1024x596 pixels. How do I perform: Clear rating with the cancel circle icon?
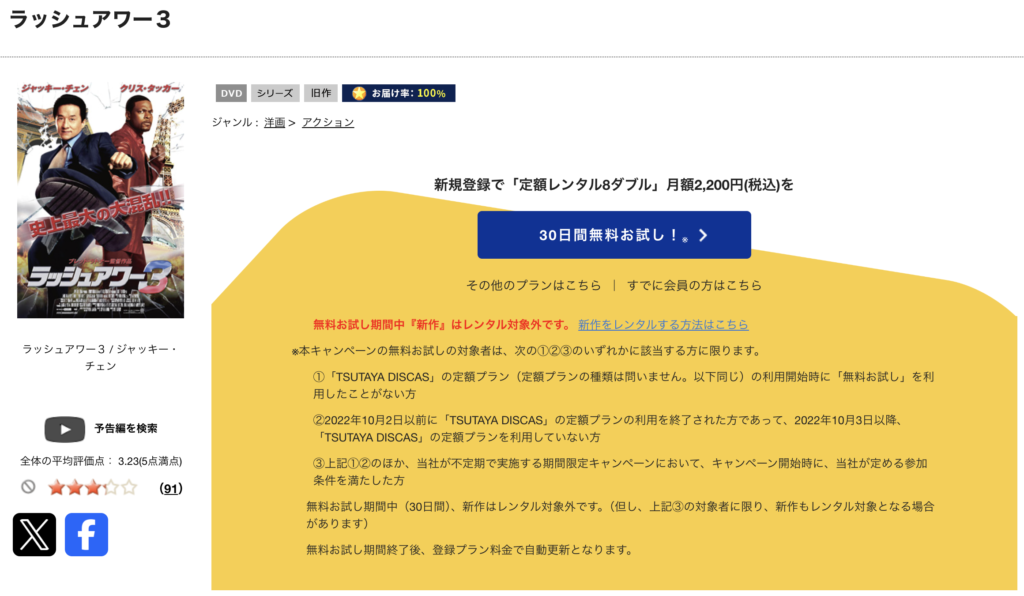pos(28,488)
